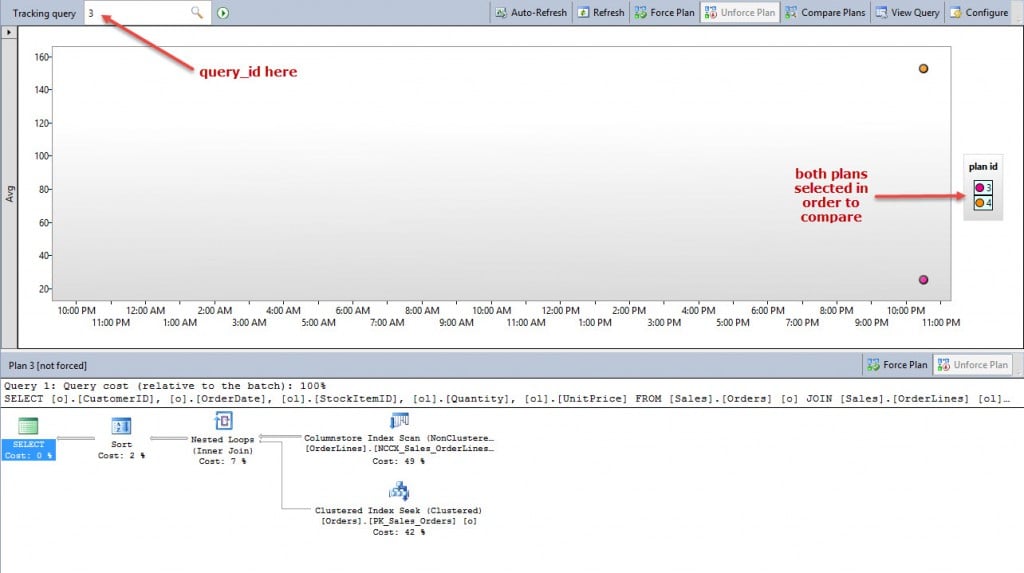Select the Sort operator icon
The height and width of the screenshot is (573, 1024).
pyautogui.click(x=121, y=426)
